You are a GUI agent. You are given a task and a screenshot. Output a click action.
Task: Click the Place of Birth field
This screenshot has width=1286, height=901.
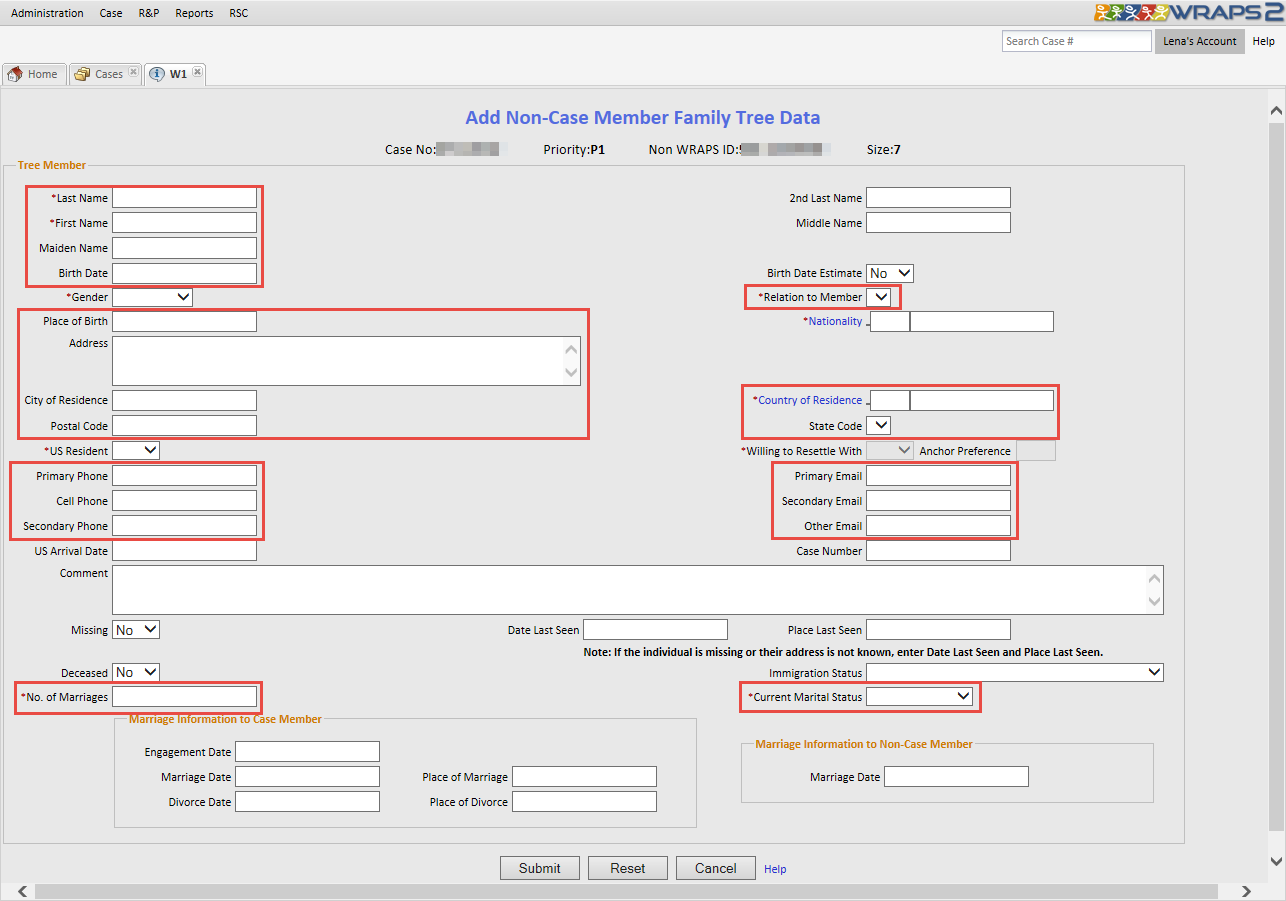pos(184,321)
